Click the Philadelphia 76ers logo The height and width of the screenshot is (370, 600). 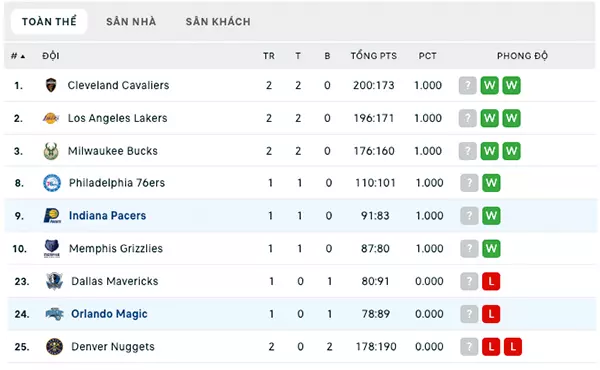pos(52,183)
